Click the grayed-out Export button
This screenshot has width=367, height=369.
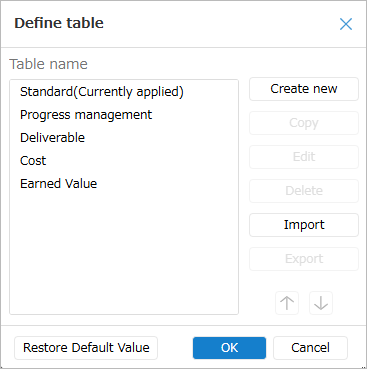[x=304, y=259]
